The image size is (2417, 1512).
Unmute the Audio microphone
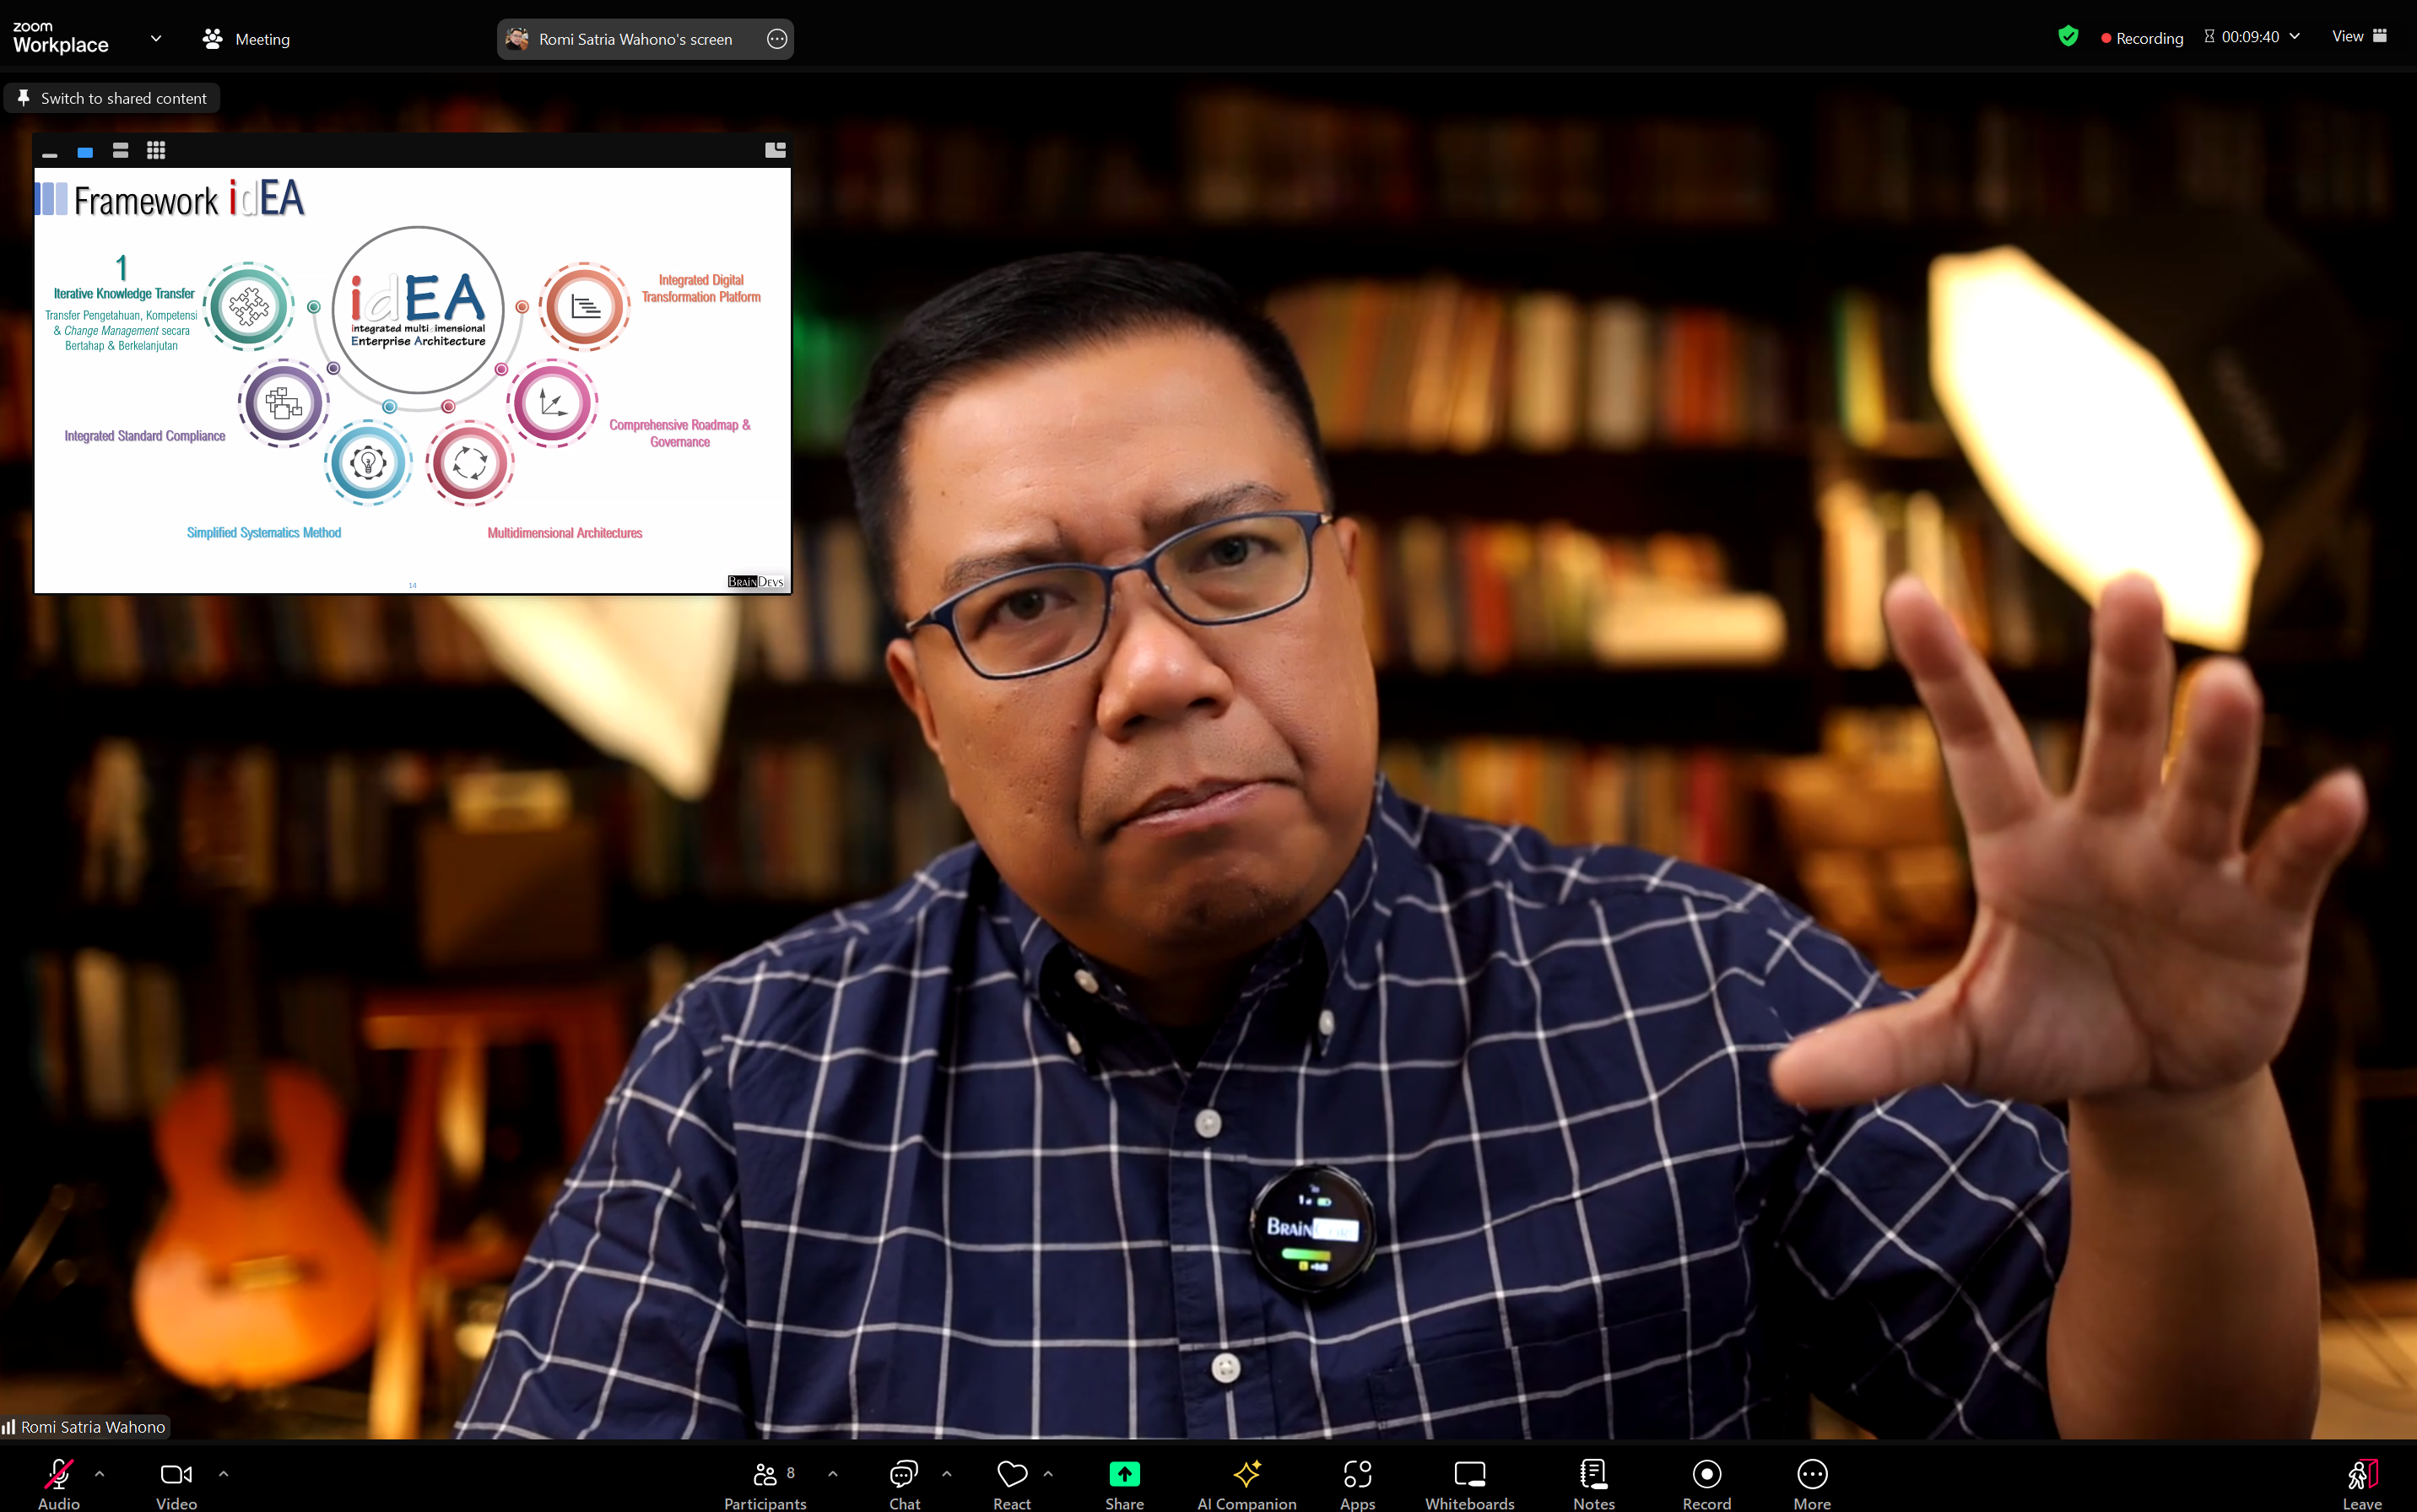[x=58, y=1483]
